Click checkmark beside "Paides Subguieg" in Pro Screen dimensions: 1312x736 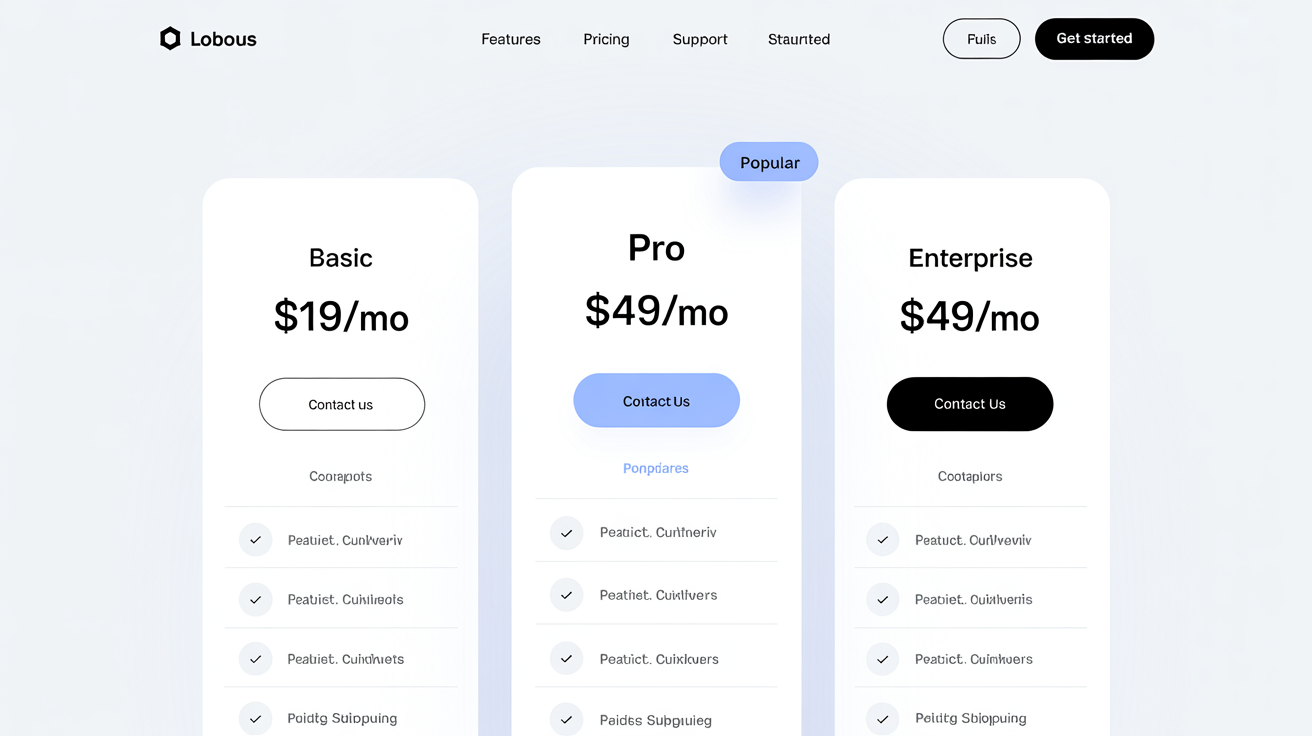(566, 719)
